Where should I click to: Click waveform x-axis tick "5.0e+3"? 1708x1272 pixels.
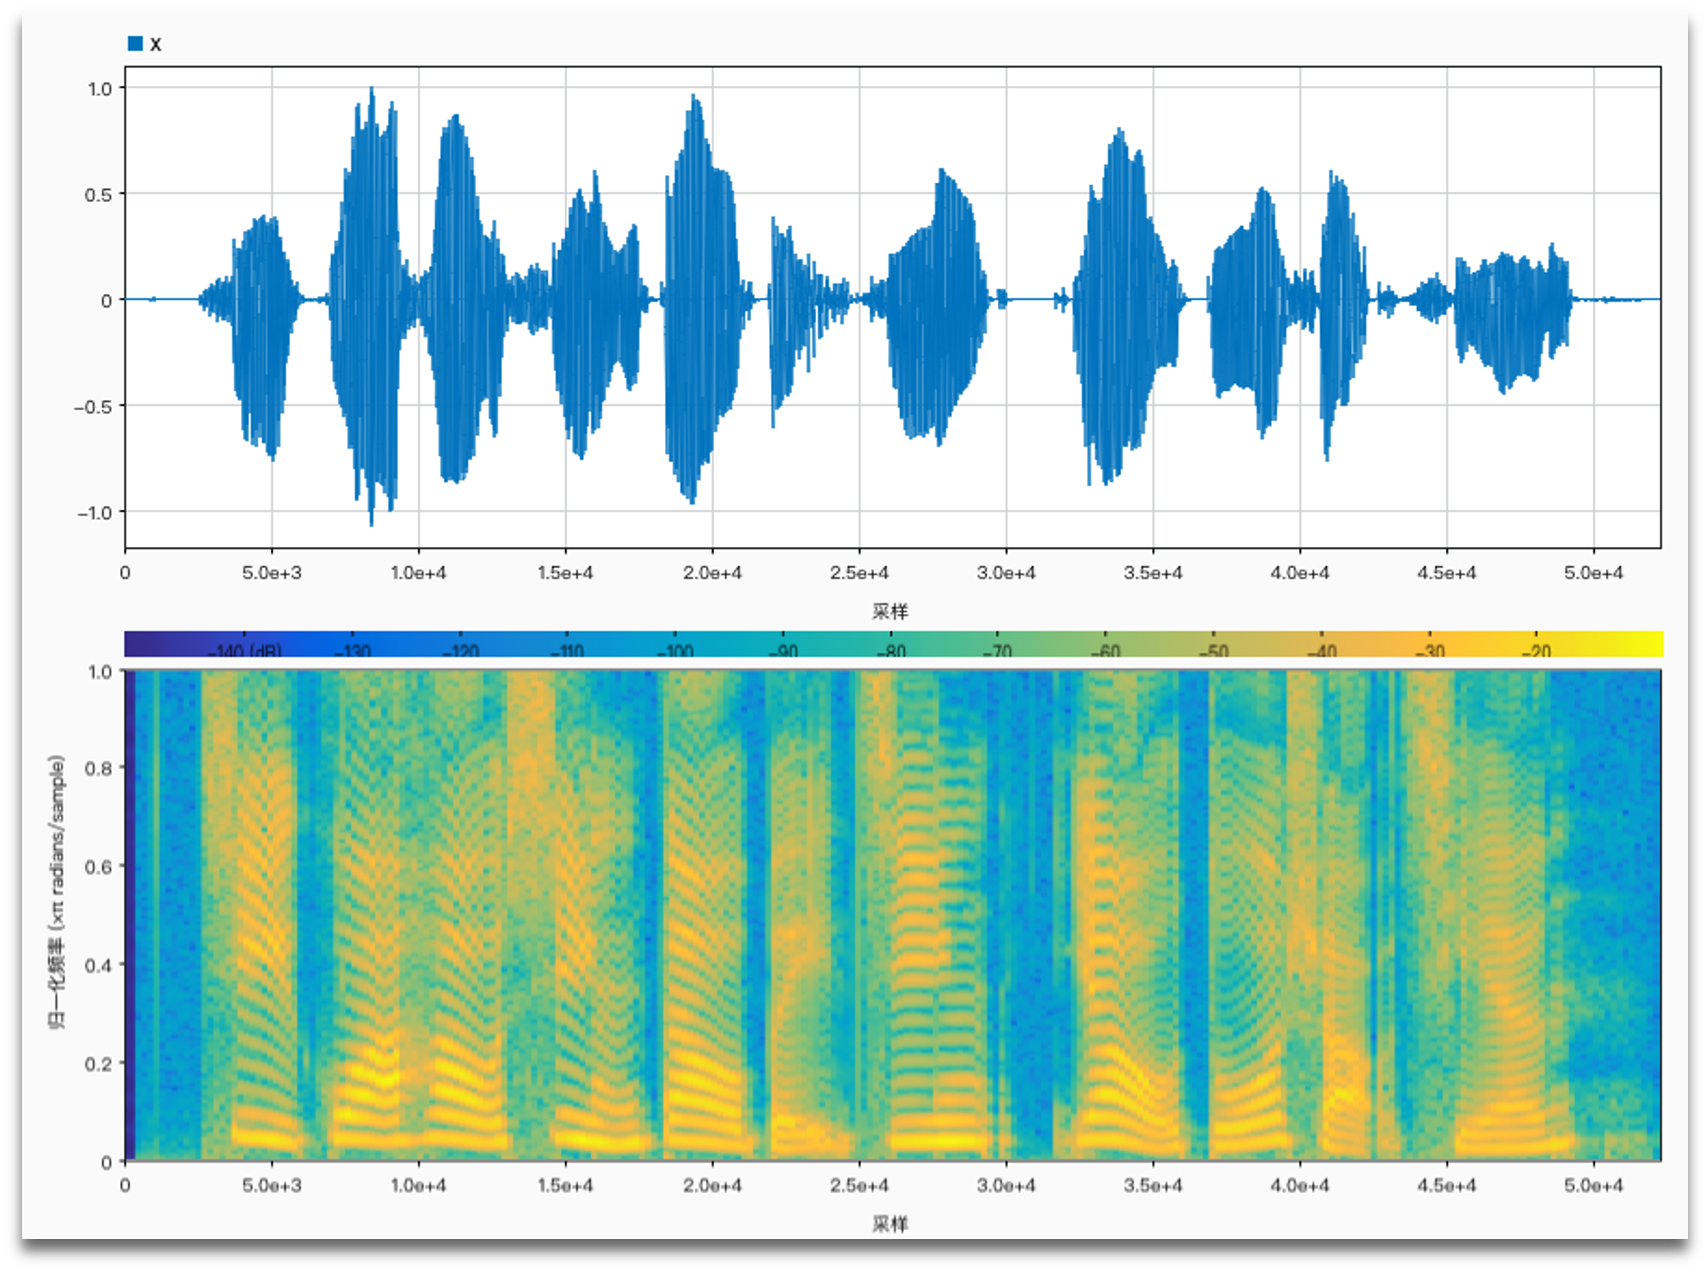[x=271, y=573]
